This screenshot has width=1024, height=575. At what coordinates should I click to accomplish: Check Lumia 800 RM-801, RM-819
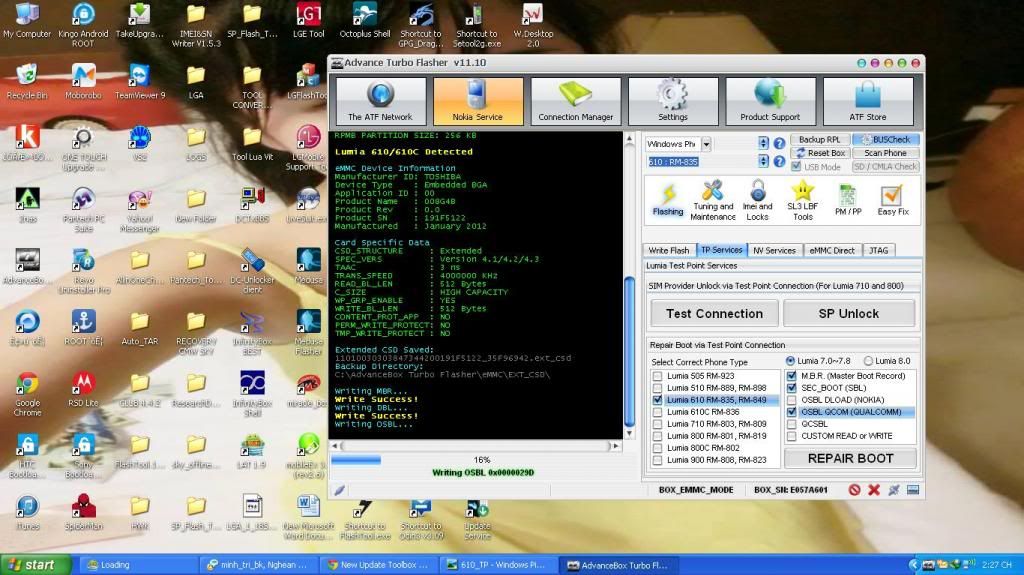pyautogui.click(x=658, y=436)
